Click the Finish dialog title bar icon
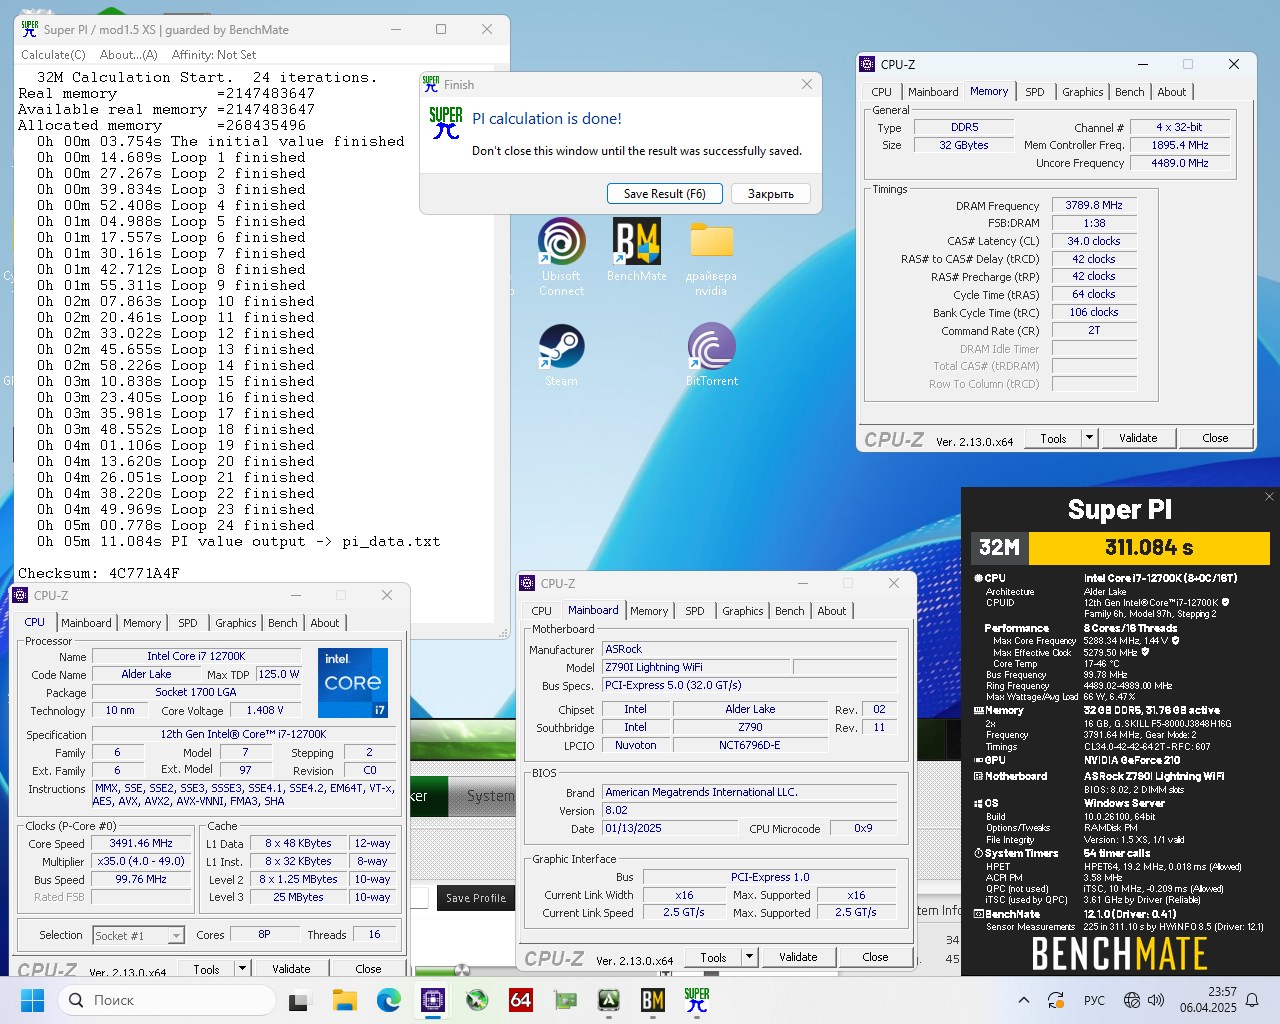Image resolution: width=1280 pixels, height=1024 pixels. (431, 84)
